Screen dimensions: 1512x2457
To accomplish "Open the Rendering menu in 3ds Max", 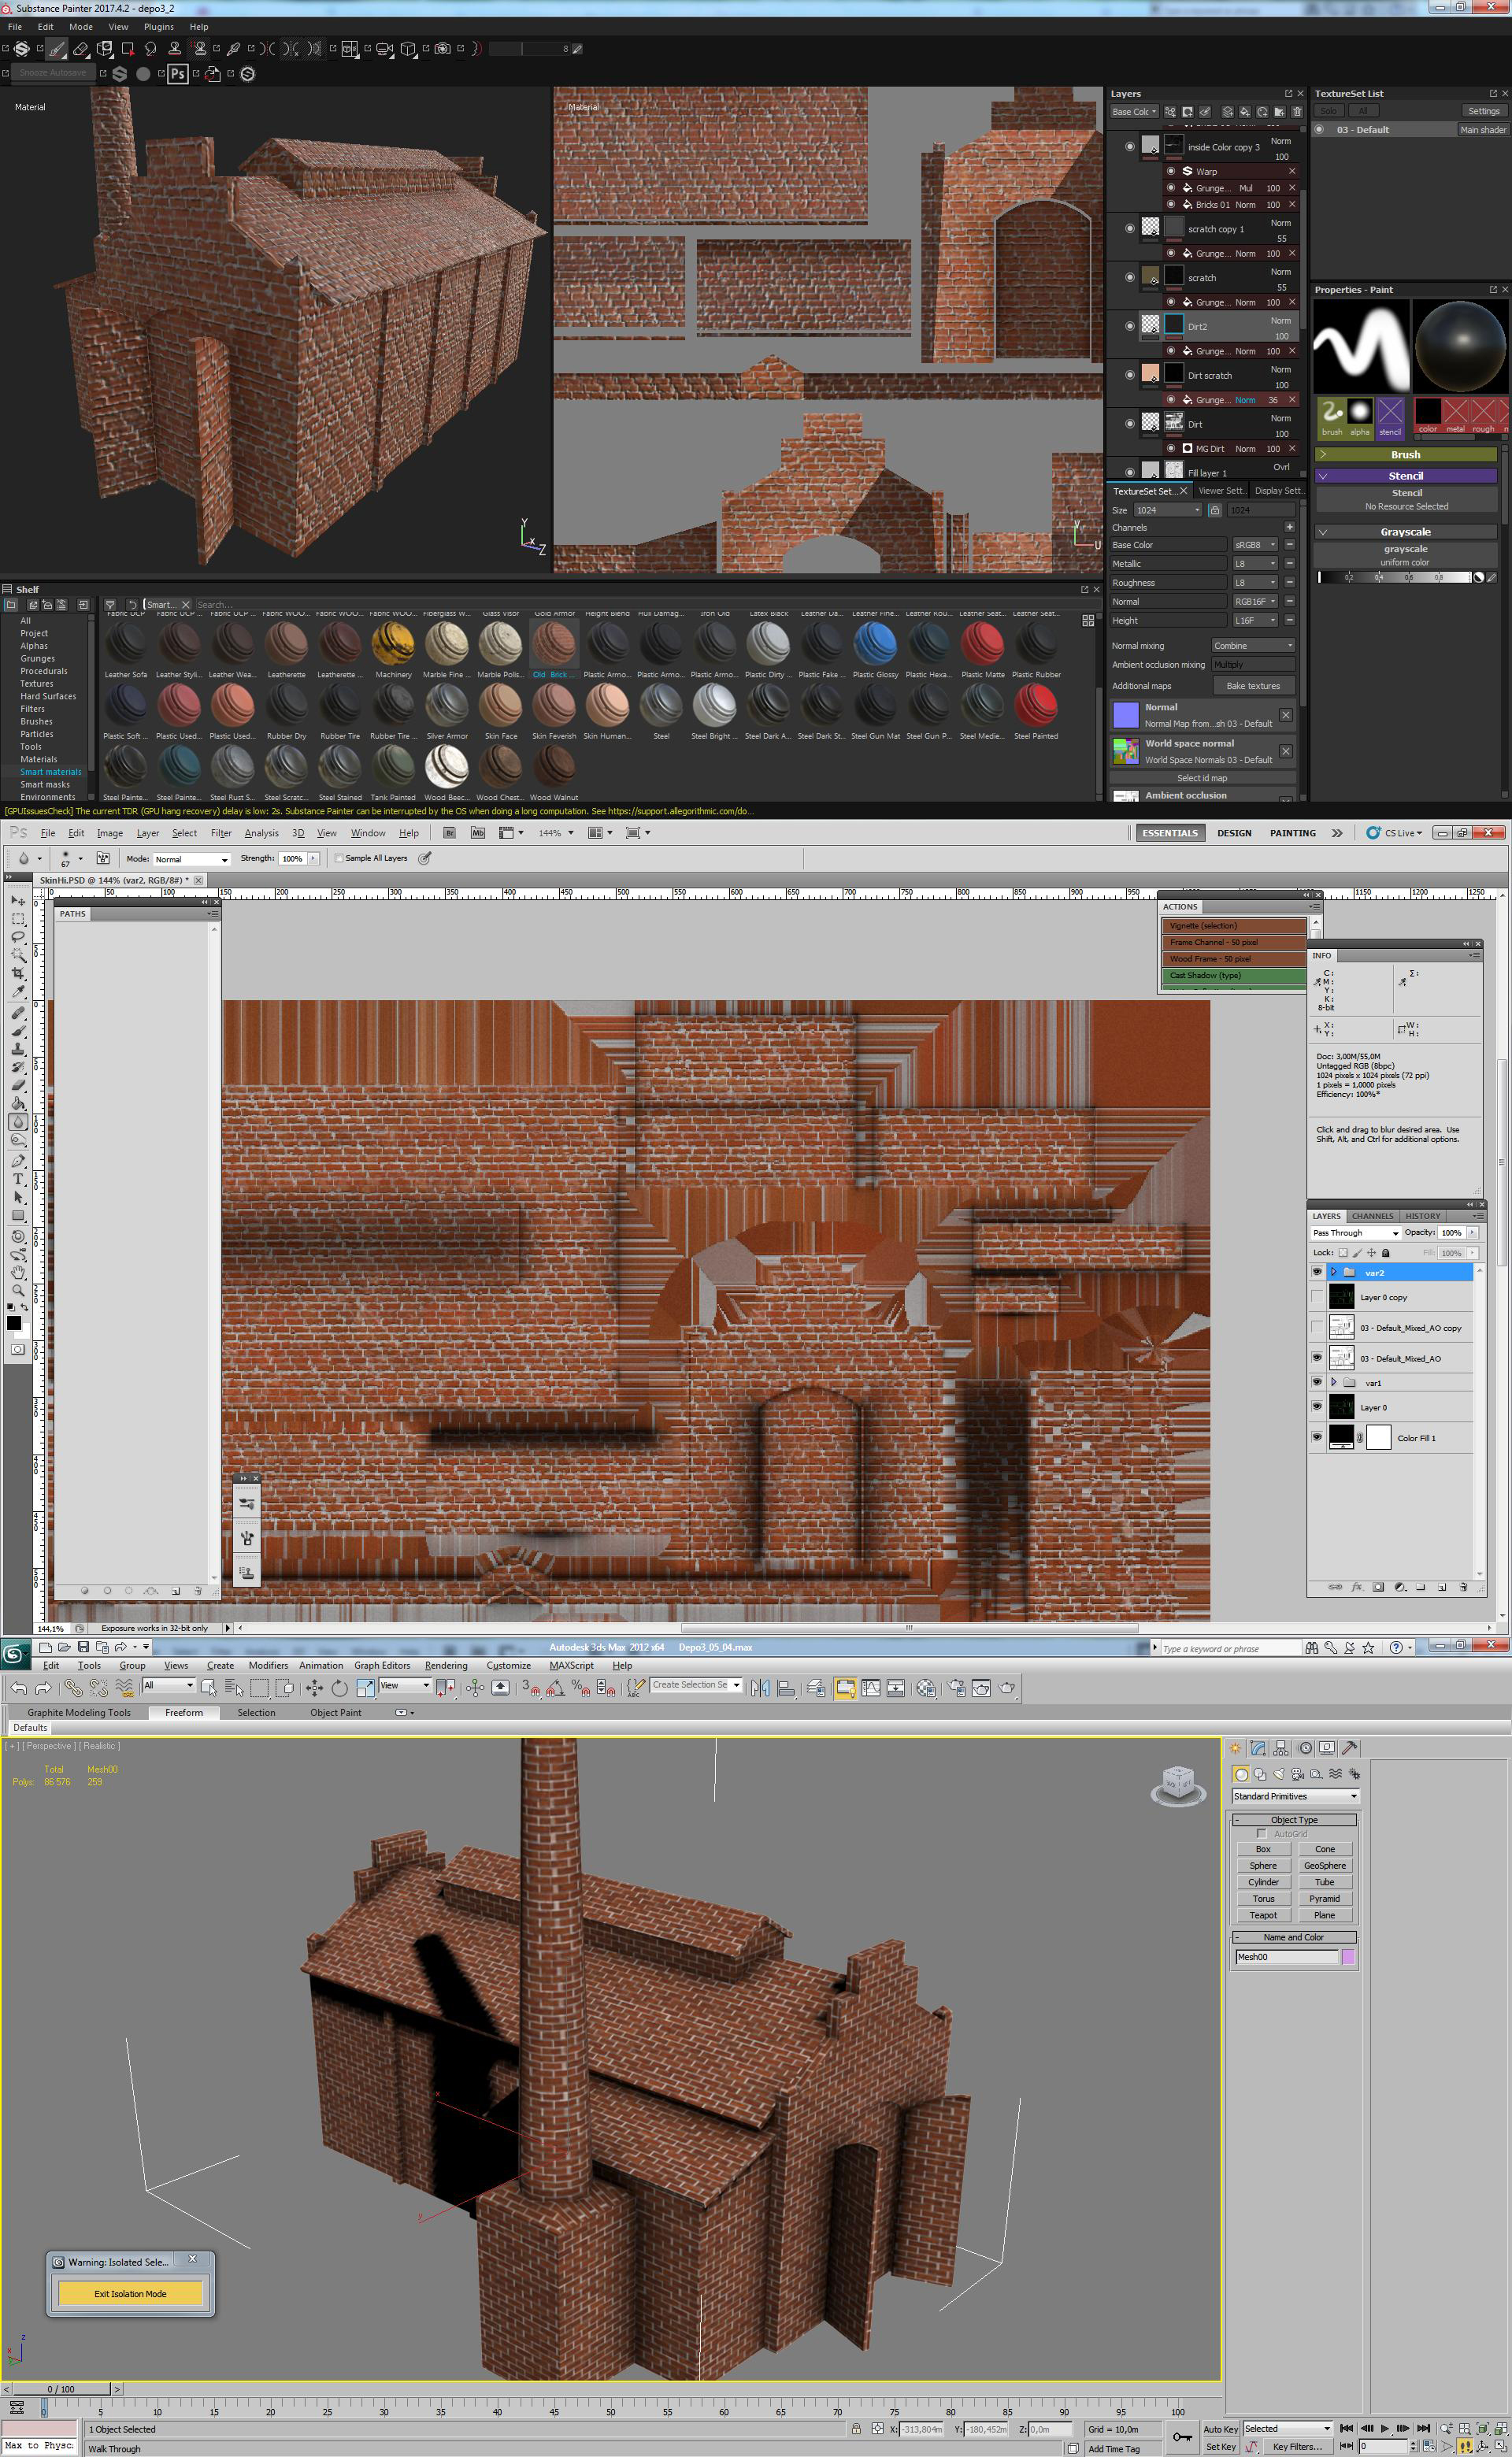I will point(446,1665).
